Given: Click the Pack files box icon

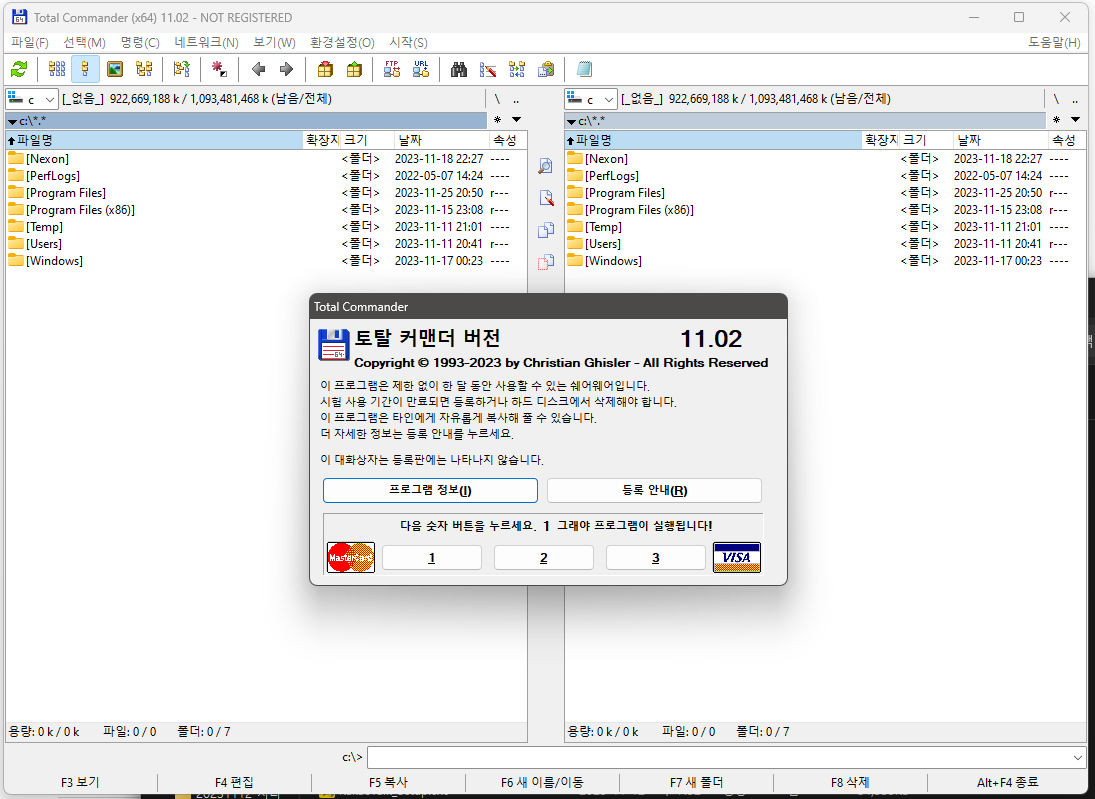Looking at the screenshot, I should coord(325,69).
